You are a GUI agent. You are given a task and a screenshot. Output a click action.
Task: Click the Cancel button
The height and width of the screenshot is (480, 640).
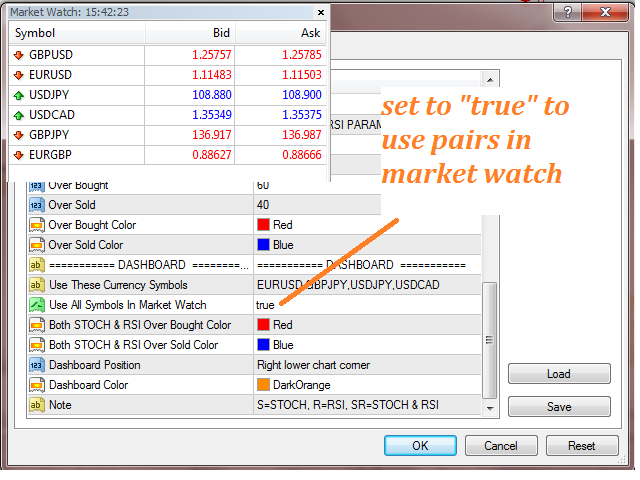pyautogui.click(x=501, y=446)
